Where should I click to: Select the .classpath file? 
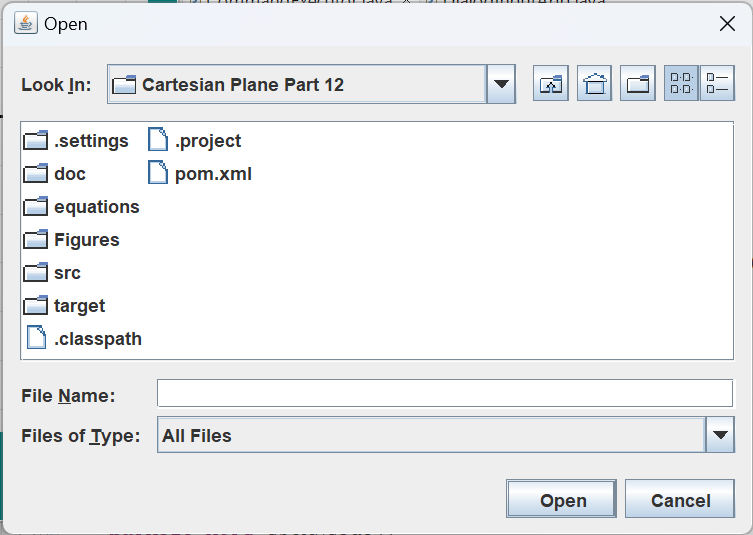pos(97,339)
